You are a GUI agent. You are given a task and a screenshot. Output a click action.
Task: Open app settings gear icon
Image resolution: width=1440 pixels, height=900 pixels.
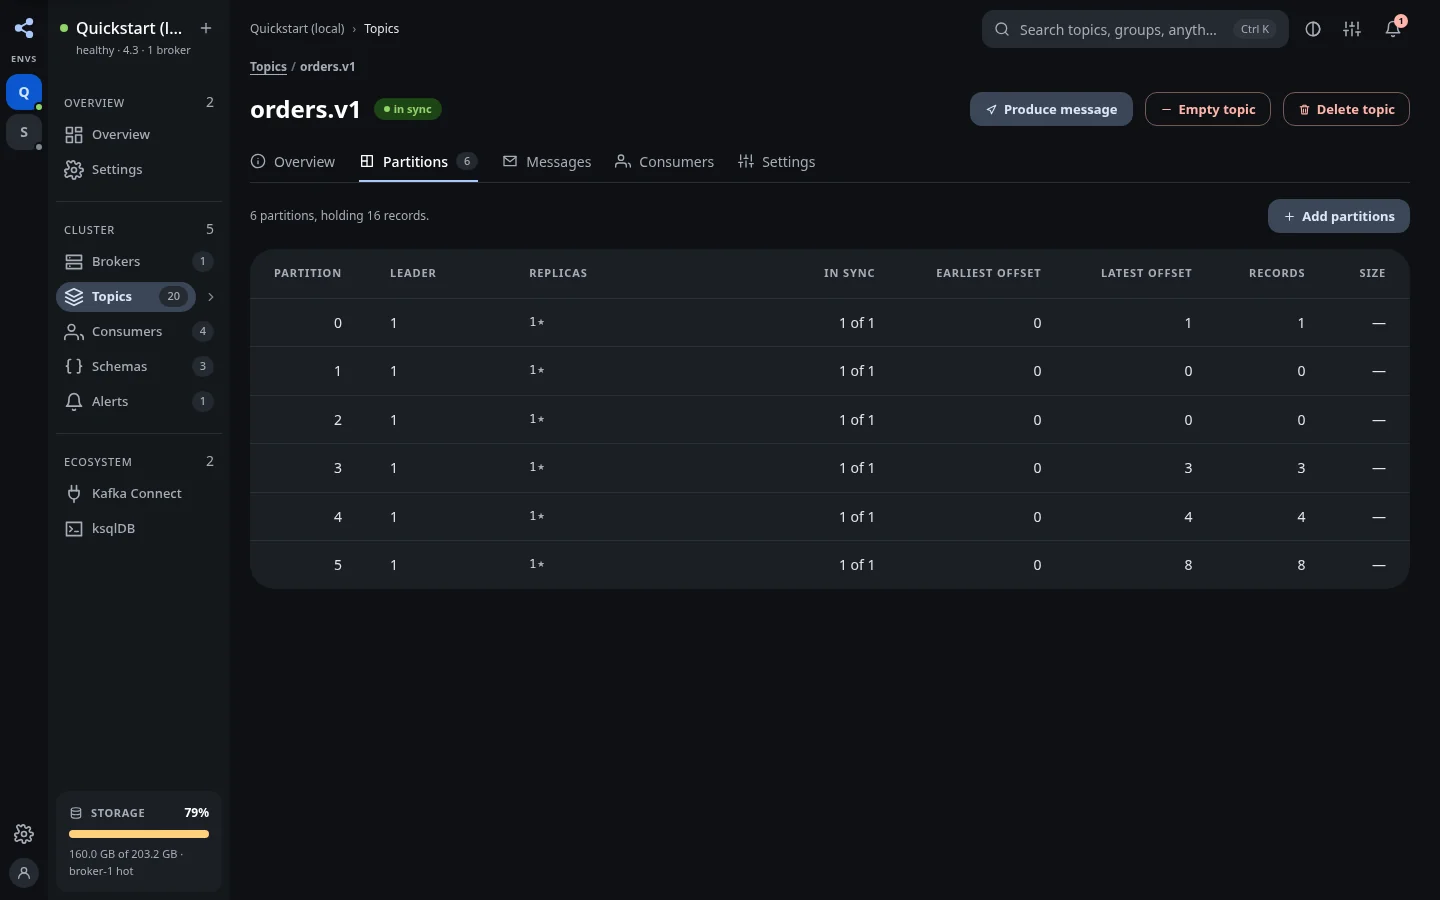pos(24,834)
